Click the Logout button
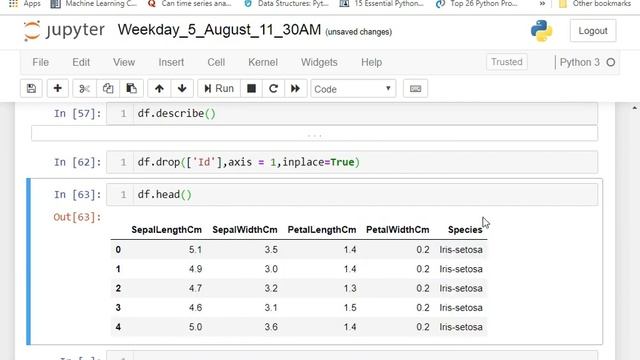Screen dimensions: 640x360 point(593,31)
